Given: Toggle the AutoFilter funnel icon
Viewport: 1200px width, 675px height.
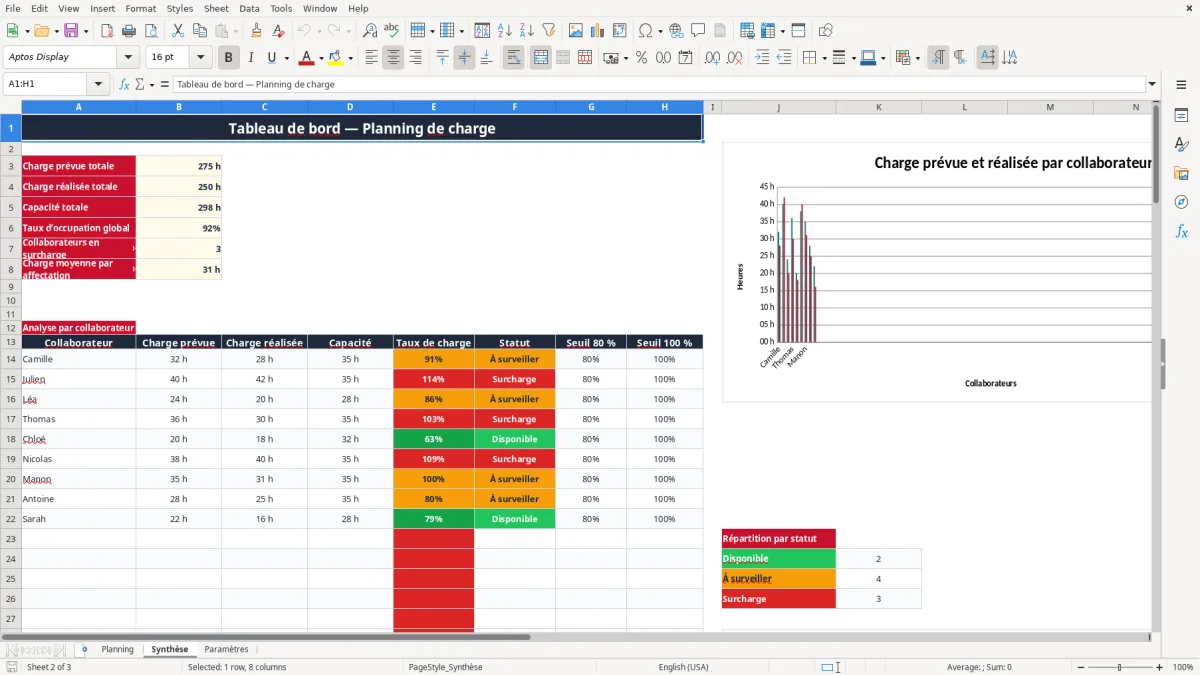Looking at the screenshot, I should (548, 31).
